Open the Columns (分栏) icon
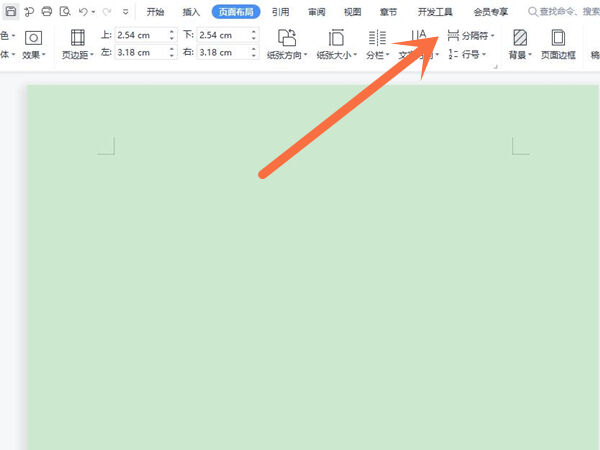This screenshot has width=600, height=450. (x=377, y=39)
